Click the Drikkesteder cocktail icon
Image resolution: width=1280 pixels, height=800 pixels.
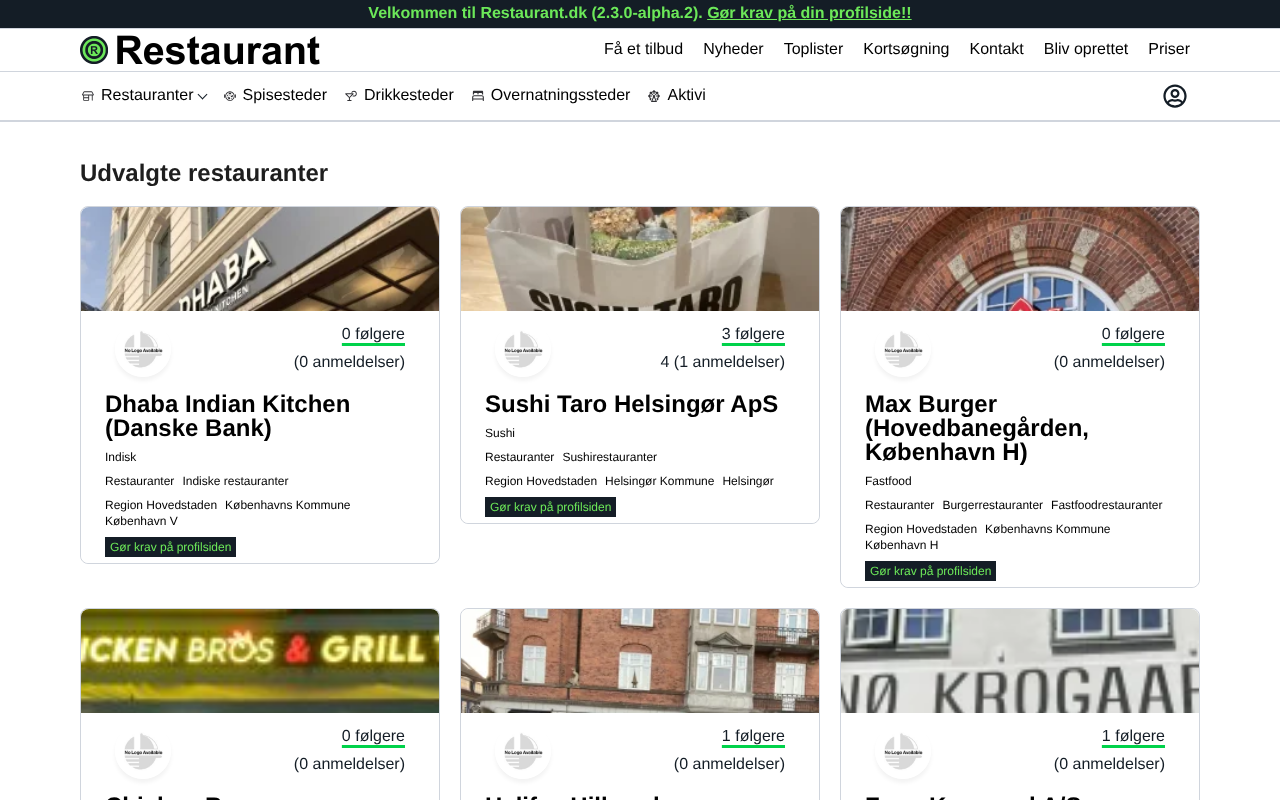pyautogui.click(x=351, y=96)
